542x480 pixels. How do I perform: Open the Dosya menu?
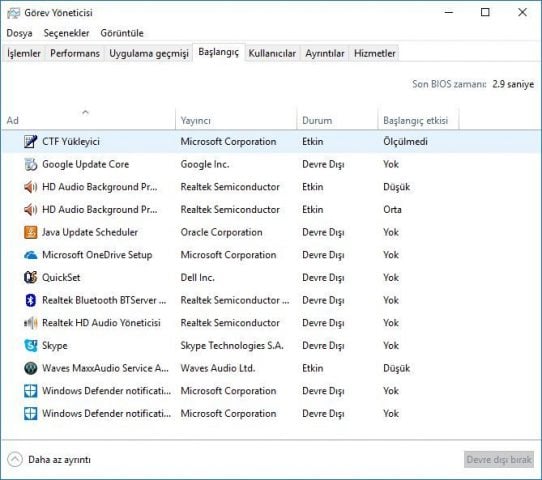19,33
